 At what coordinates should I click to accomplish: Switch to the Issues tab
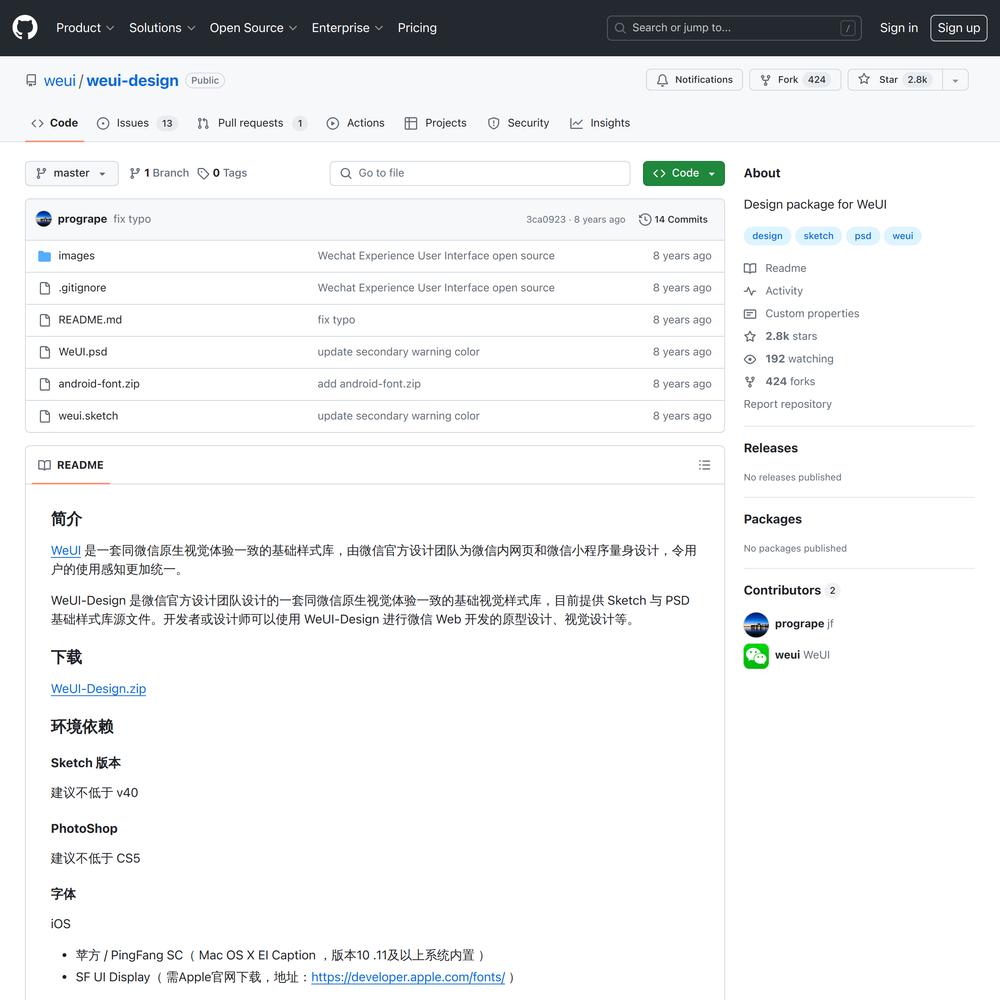(x=137, y=123)
